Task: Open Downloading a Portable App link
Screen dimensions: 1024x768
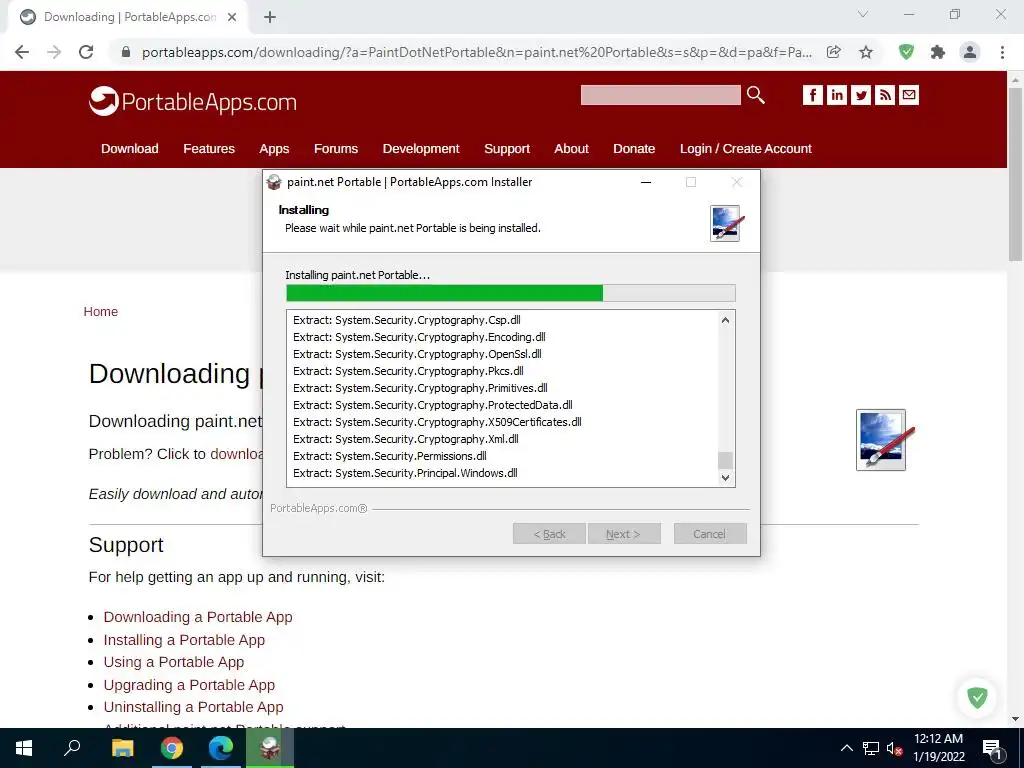Action: [198, 617]
